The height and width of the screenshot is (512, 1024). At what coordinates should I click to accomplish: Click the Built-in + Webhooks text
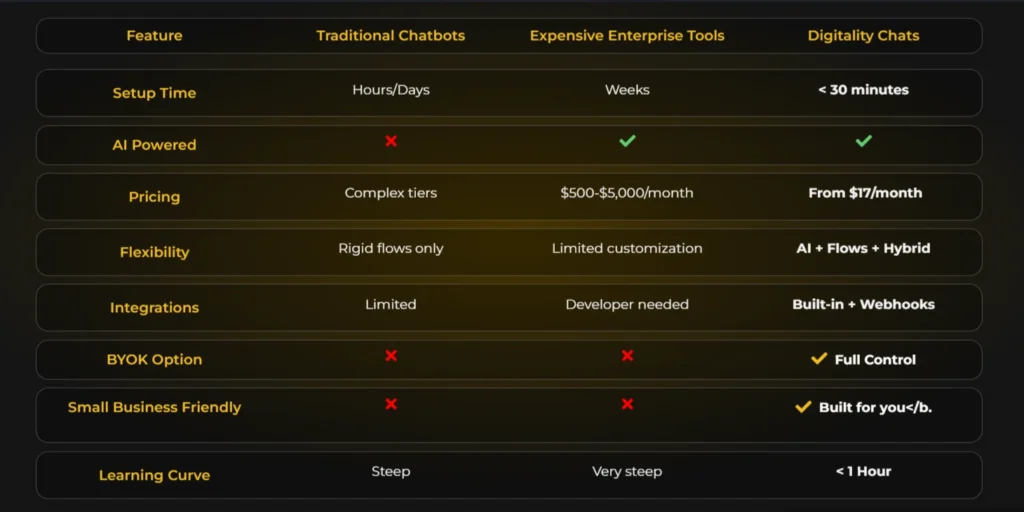pos(864,304)
